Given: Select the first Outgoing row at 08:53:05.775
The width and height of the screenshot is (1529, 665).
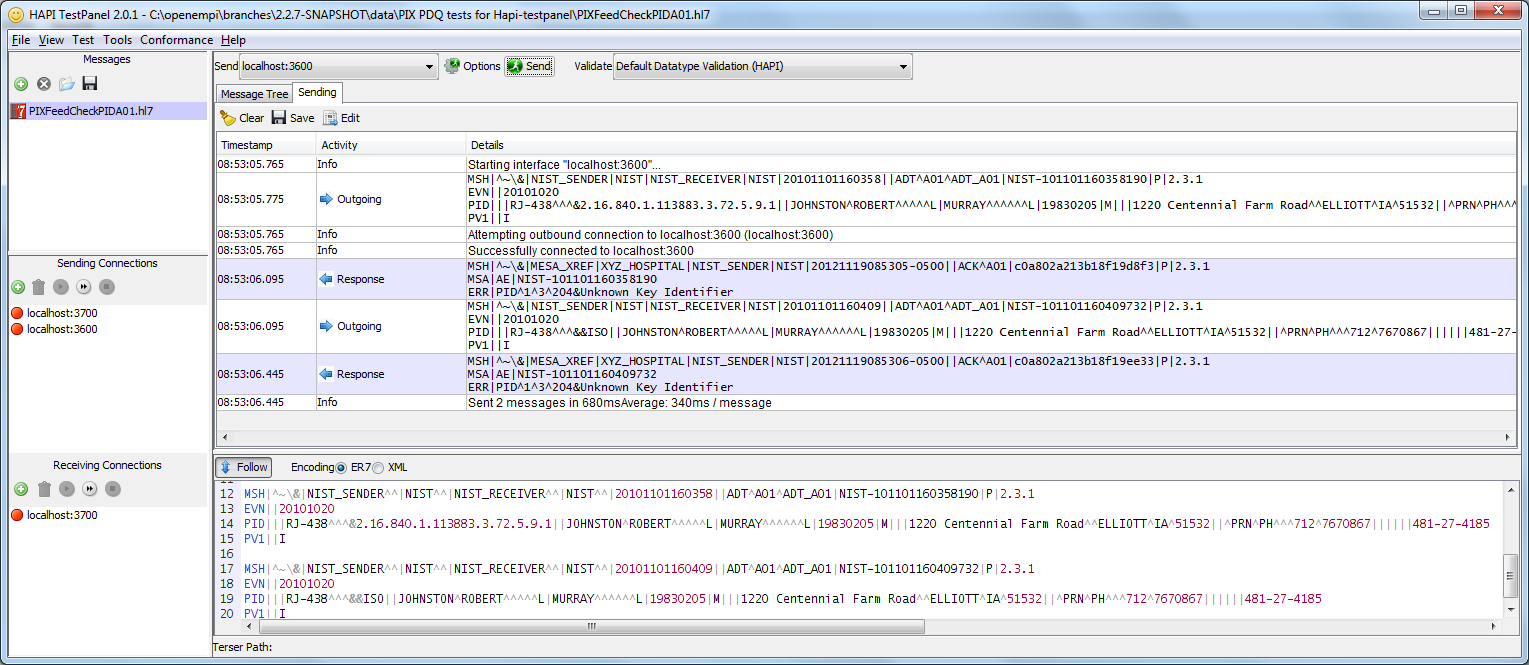Looking at the screenshot, I should pos(866,199).
